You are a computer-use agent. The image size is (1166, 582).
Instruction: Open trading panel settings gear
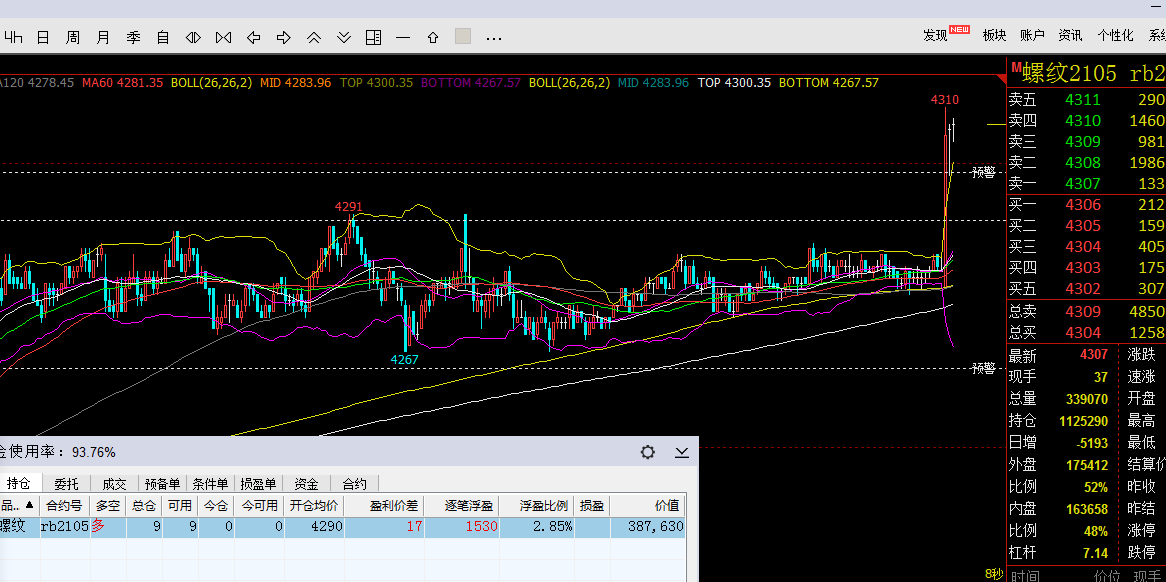[x=648, y=452]
